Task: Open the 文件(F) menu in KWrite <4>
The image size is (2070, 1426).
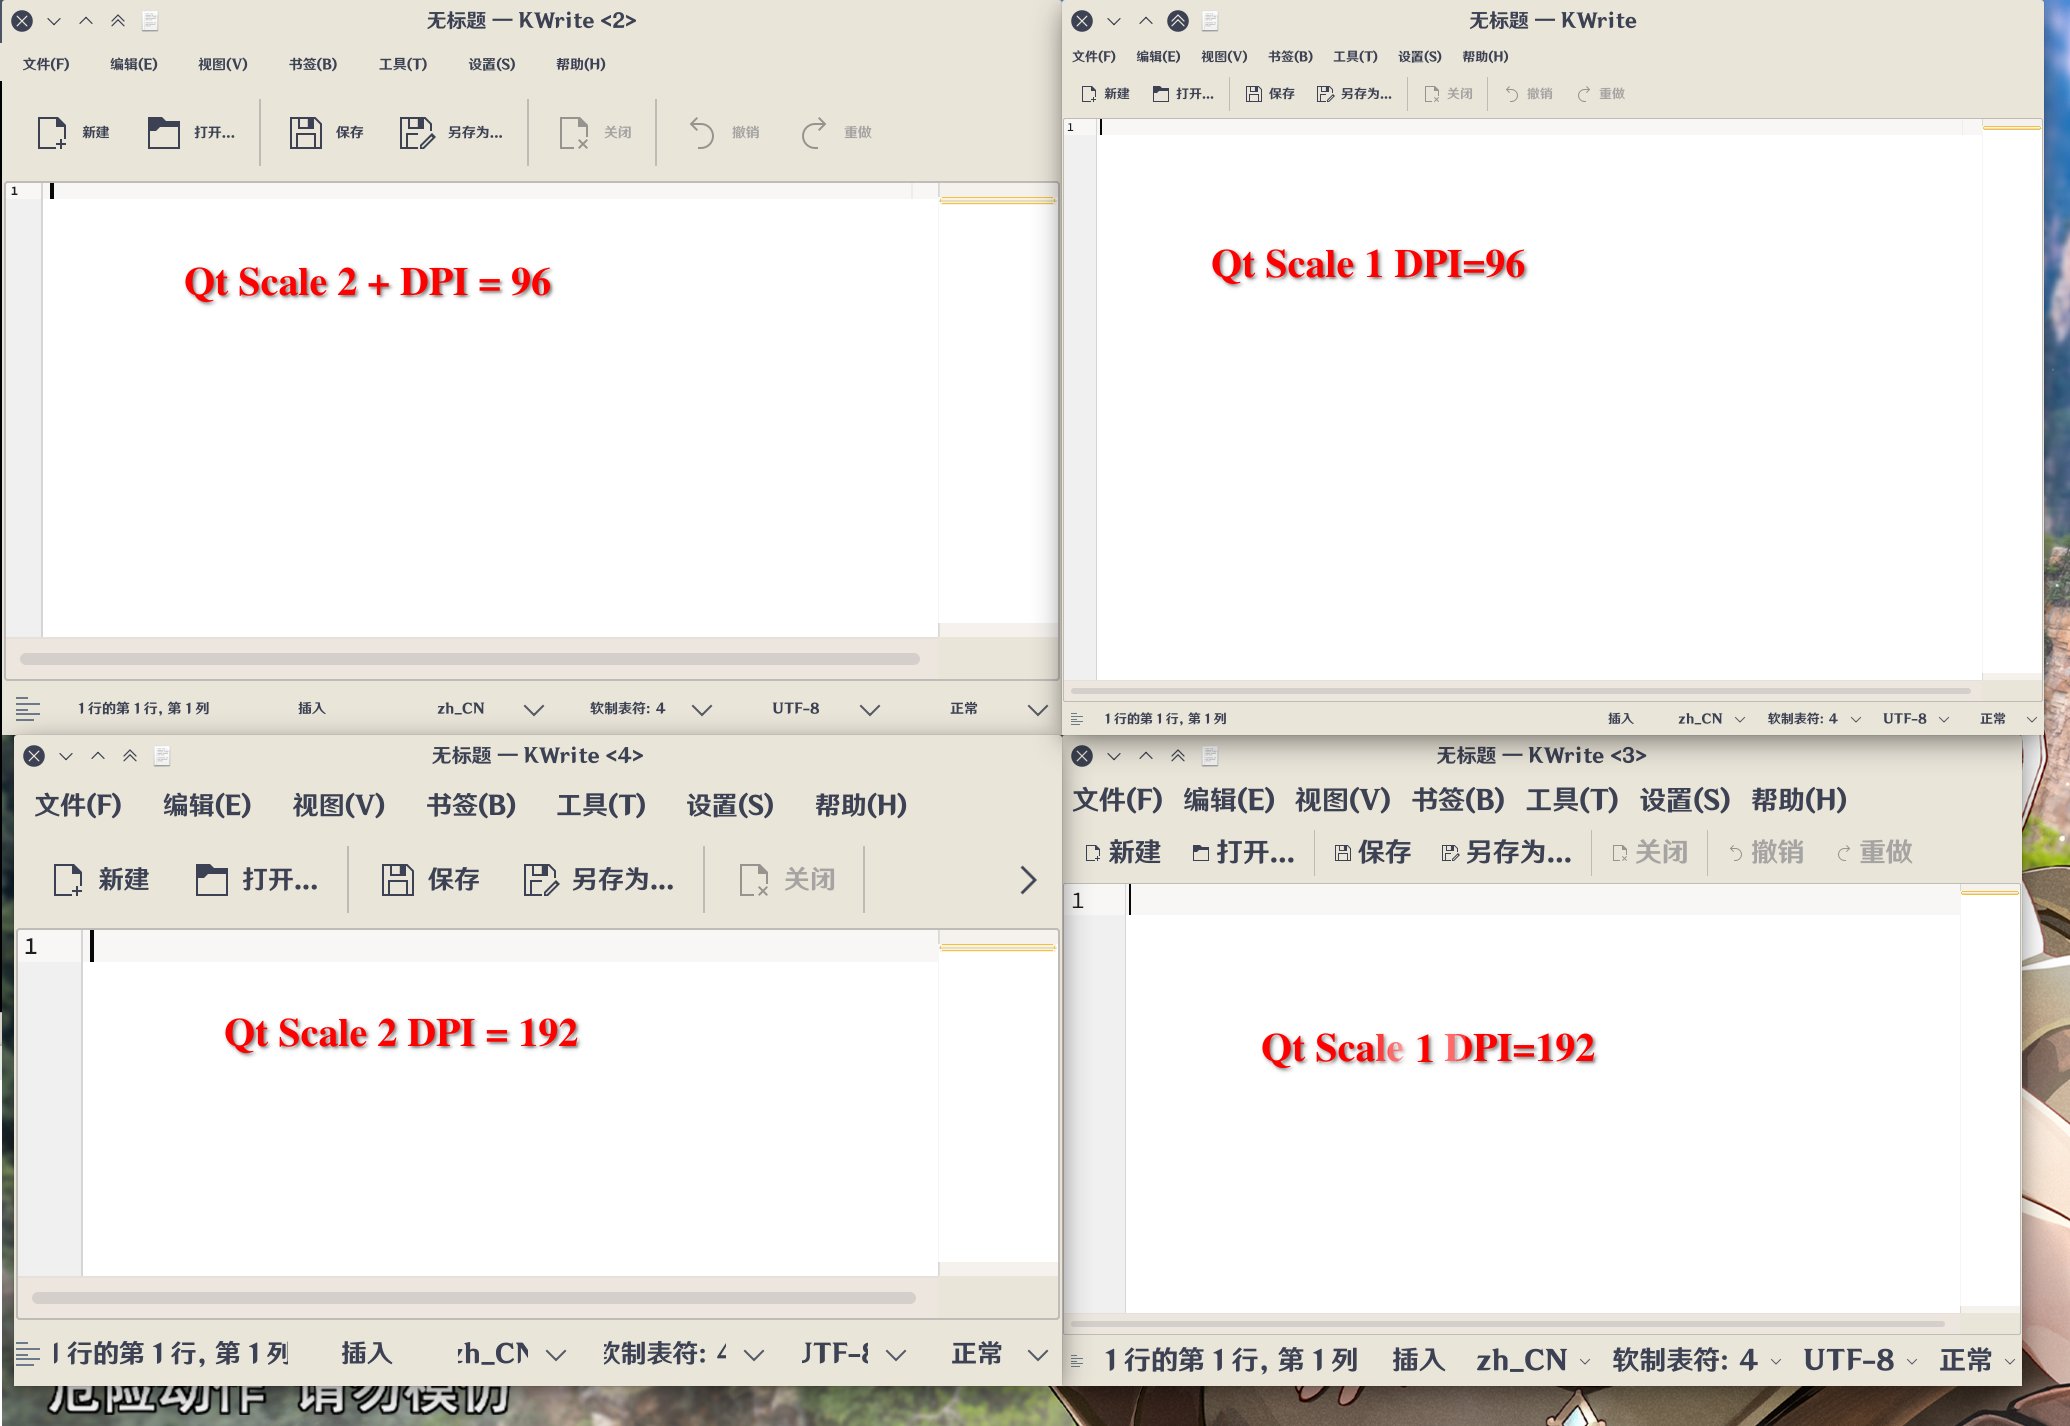Action: pyautogui.click(x=78, y=805)
